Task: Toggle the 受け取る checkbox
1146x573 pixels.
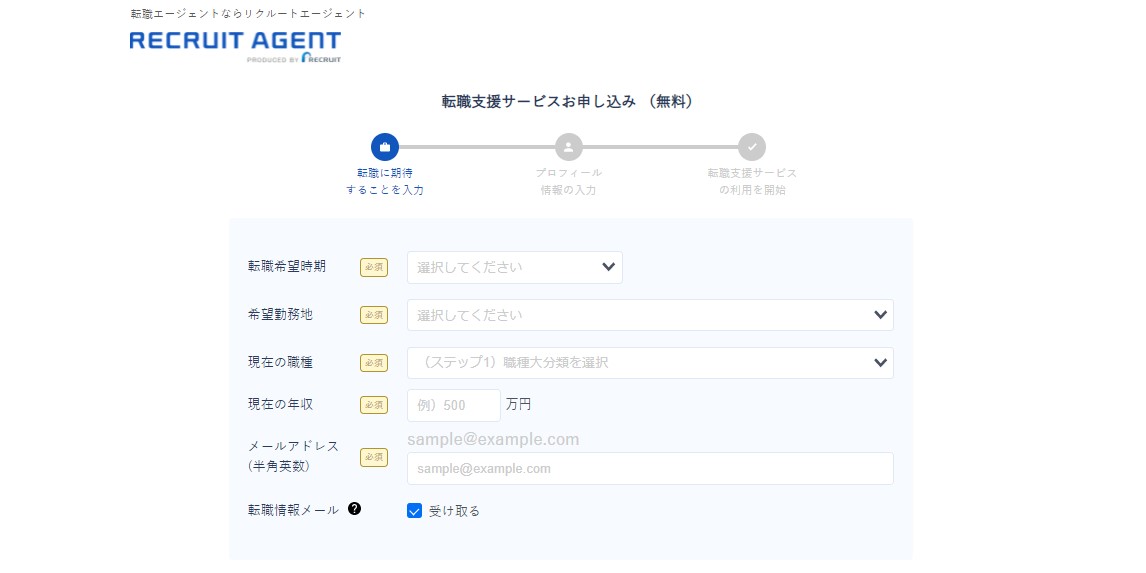Action: [x=415, y=511]
